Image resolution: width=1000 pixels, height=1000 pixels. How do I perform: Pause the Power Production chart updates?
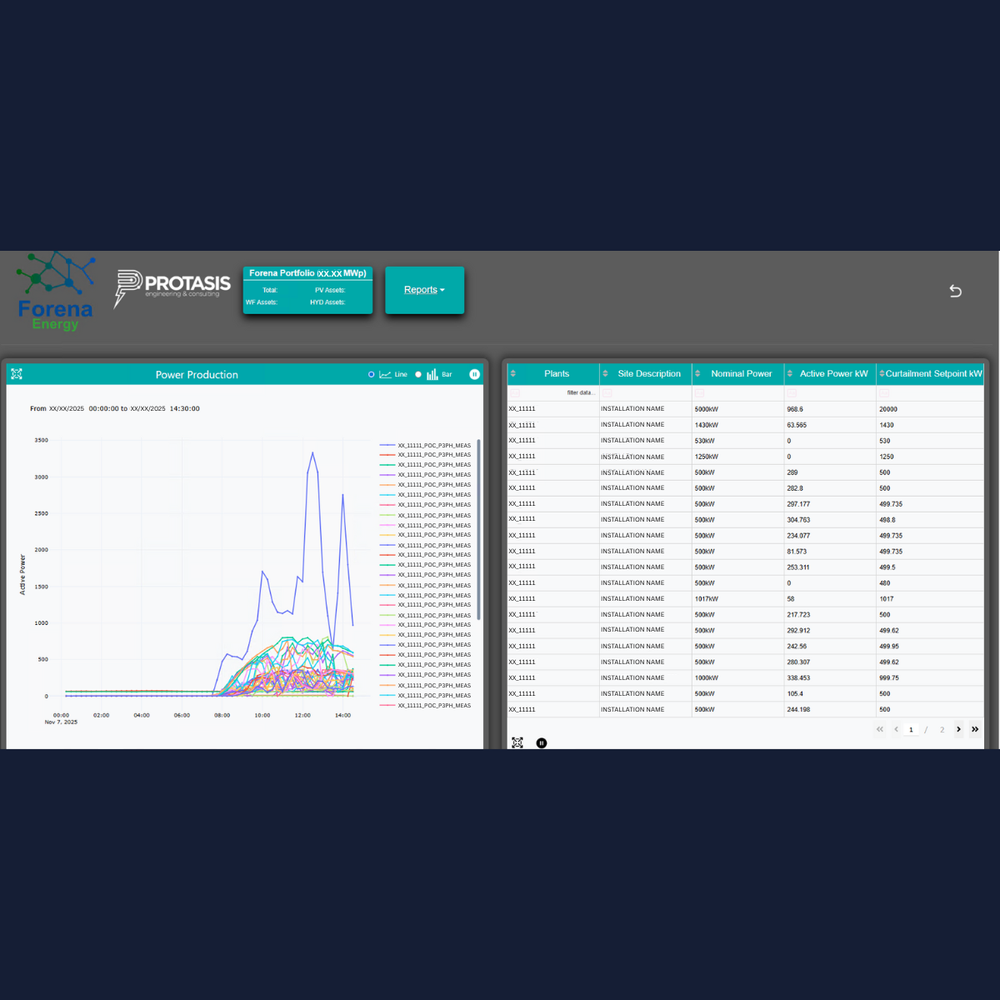pos(475,374)
